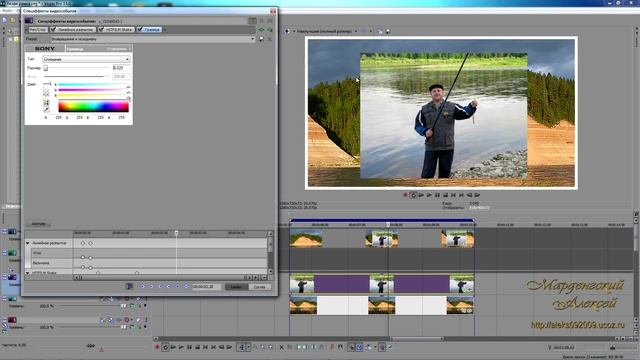Adjust the magenta green-channel color slider
Image resolution: width=640 pixels, height=360 pixels.
coord(93,90)
